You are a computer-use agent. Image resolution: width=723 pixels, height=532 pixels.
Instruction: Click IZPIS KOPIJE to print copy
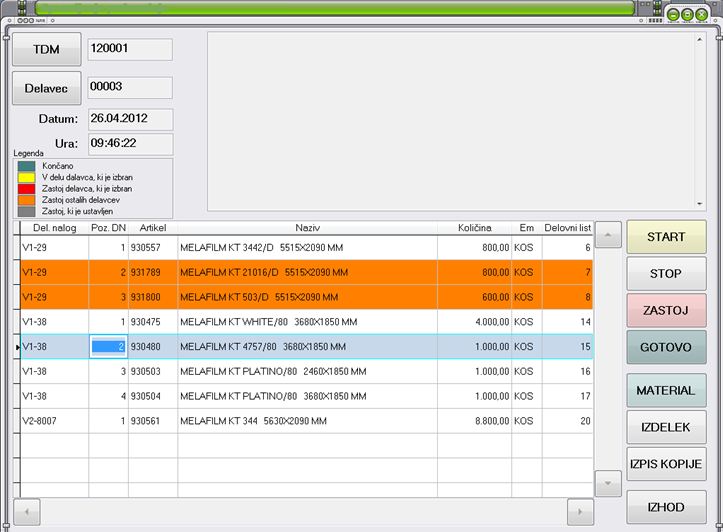click(666, 464)
